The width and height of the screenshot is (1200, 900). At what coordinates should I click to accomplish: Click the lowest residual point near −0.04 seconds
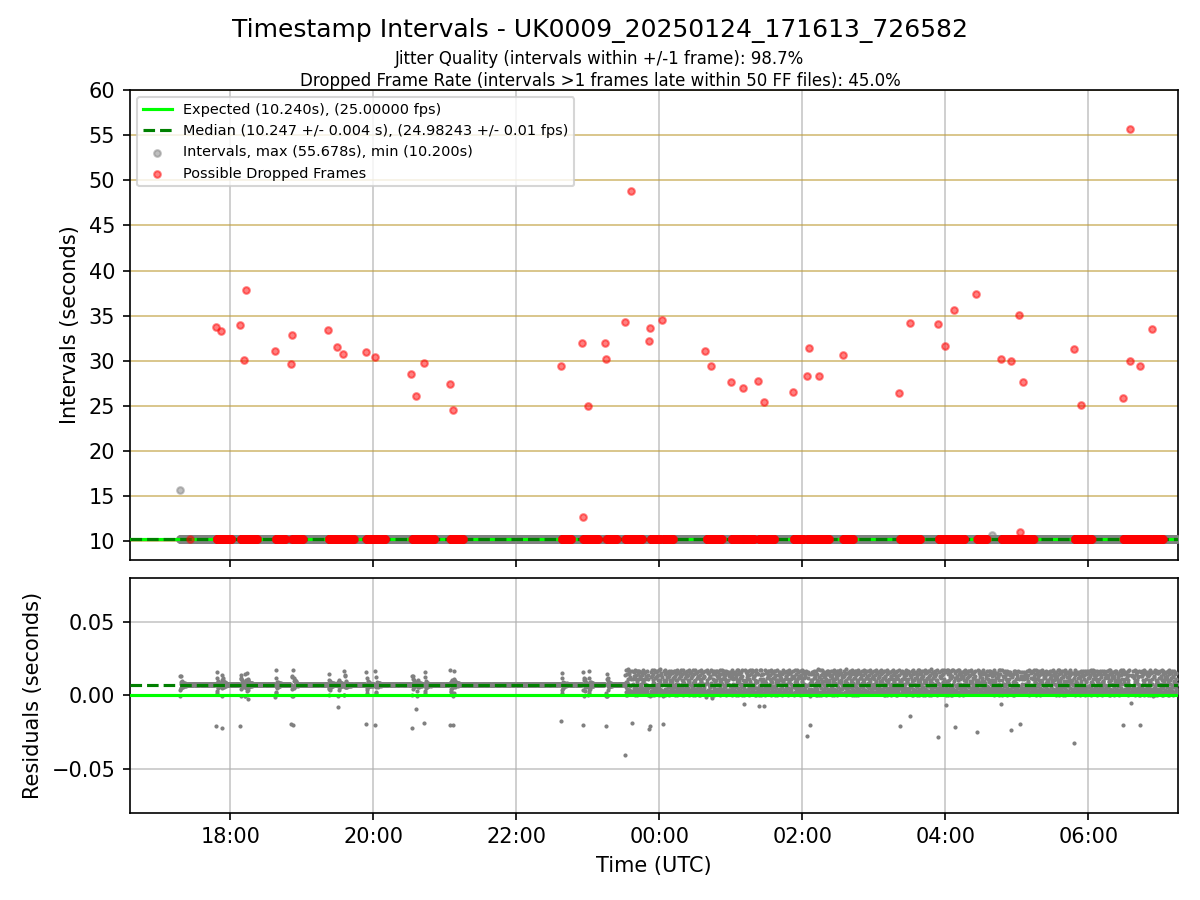click(x=625, y=755)
